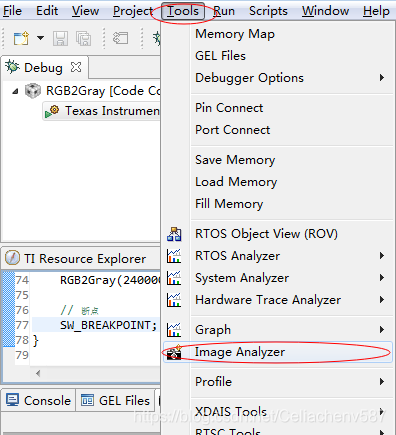Click the Graph chart icon
Viewport: 396px width, 435px height.
click(174, 330)
